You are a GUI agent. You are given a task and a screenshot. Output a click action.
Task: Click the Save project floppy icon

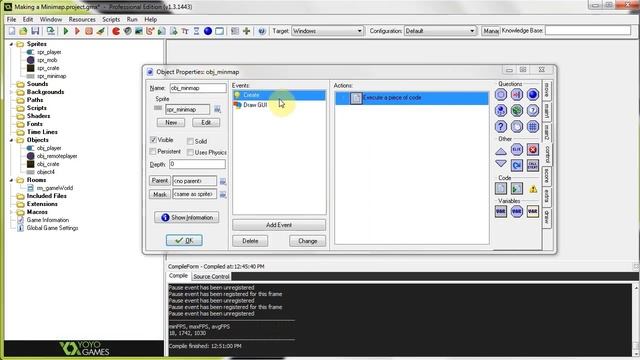pyautogui.click(x=35, y=31)
